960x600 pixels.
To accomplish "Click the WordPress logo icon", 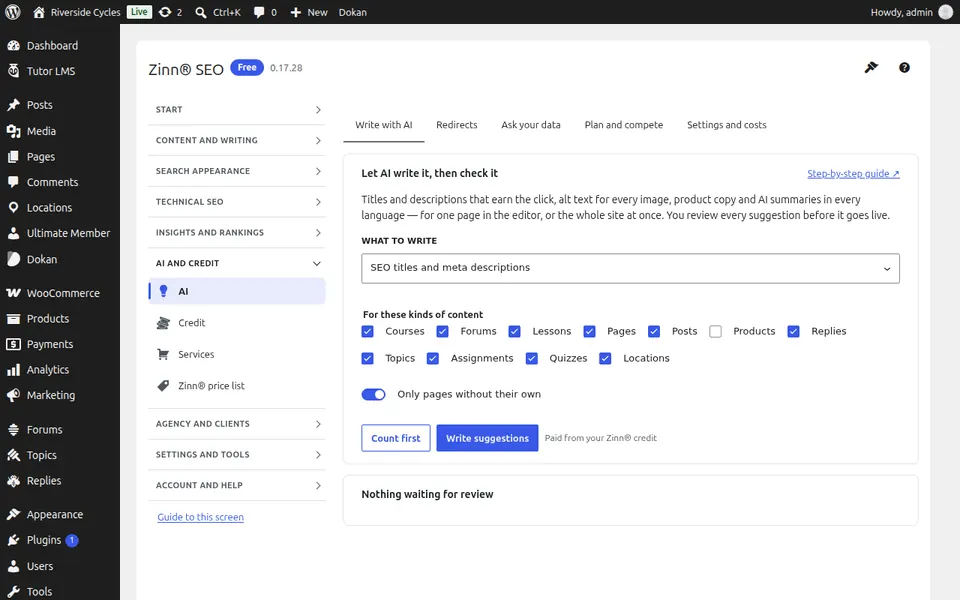I will pyautogui.click(x=12, y=12).
